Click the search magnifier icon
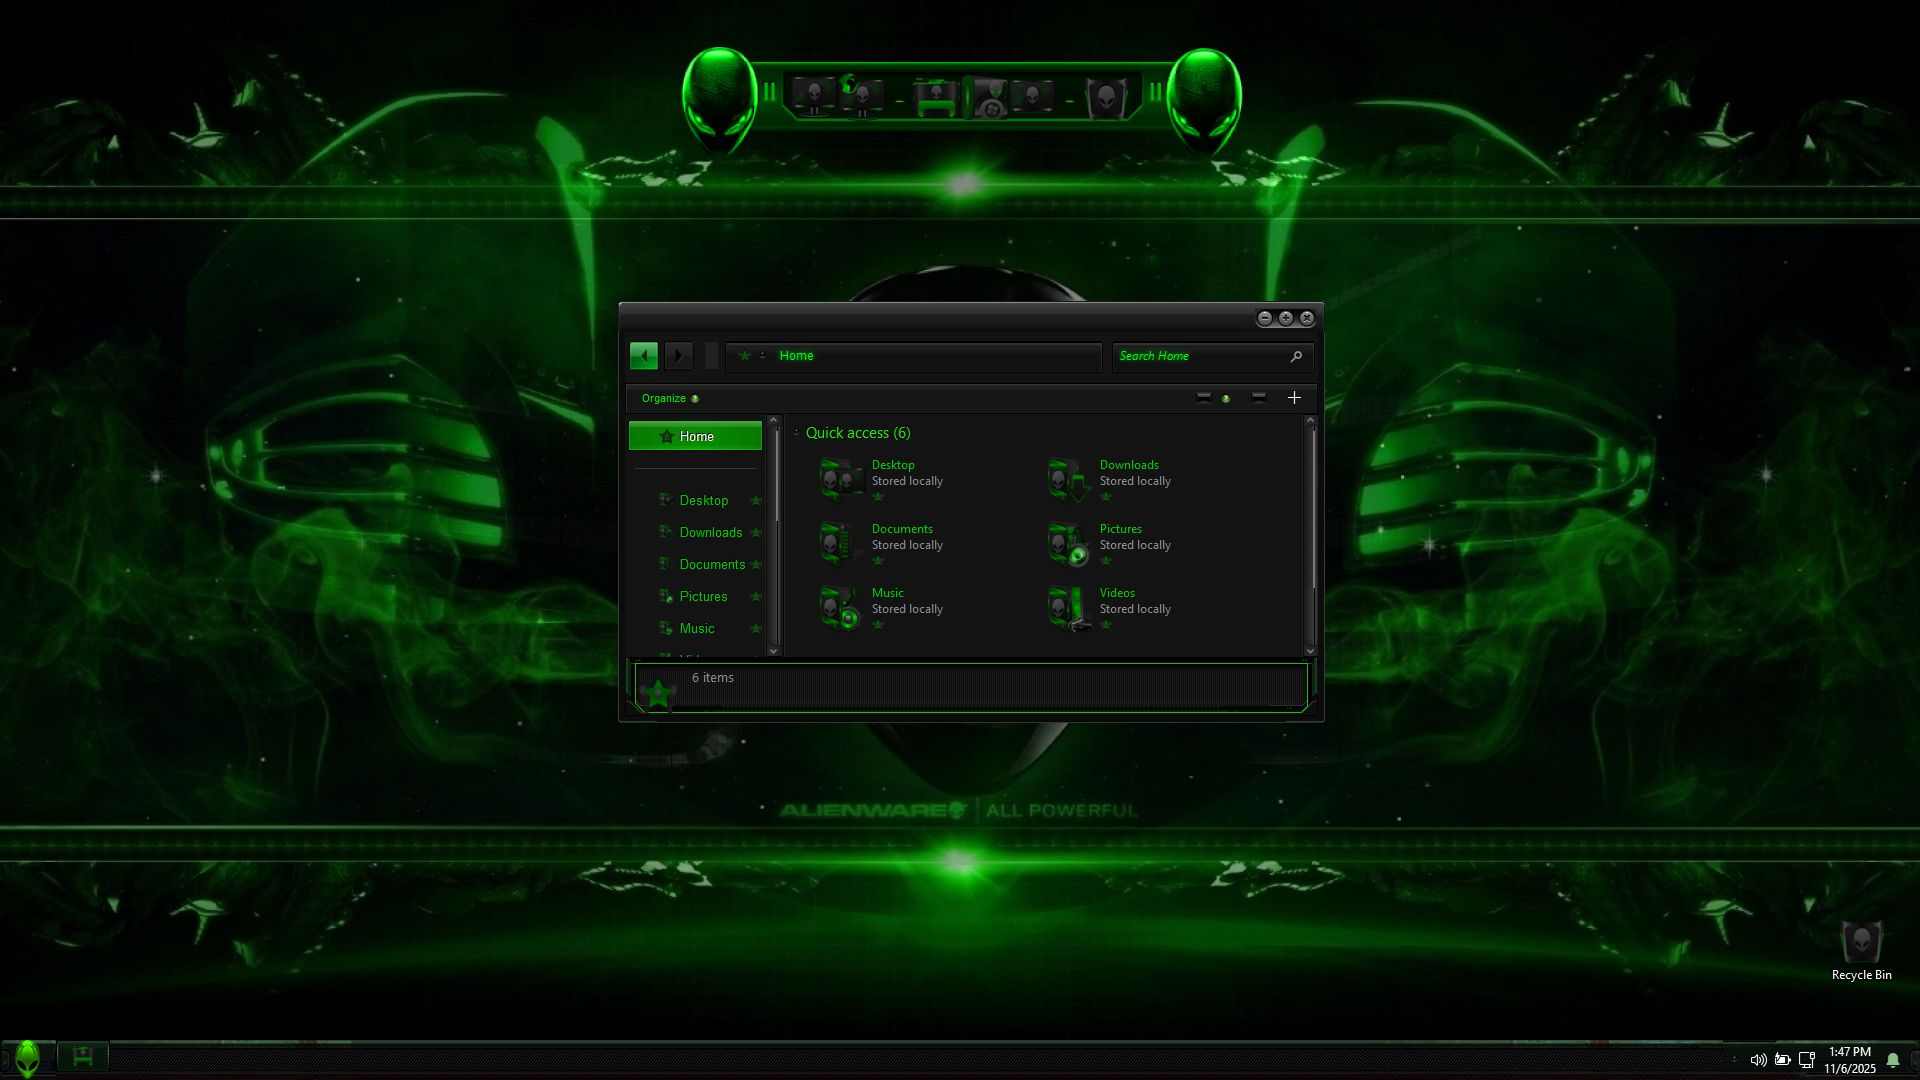The width and height of the screenshot is (1920, 1080). click(1296, 356)
